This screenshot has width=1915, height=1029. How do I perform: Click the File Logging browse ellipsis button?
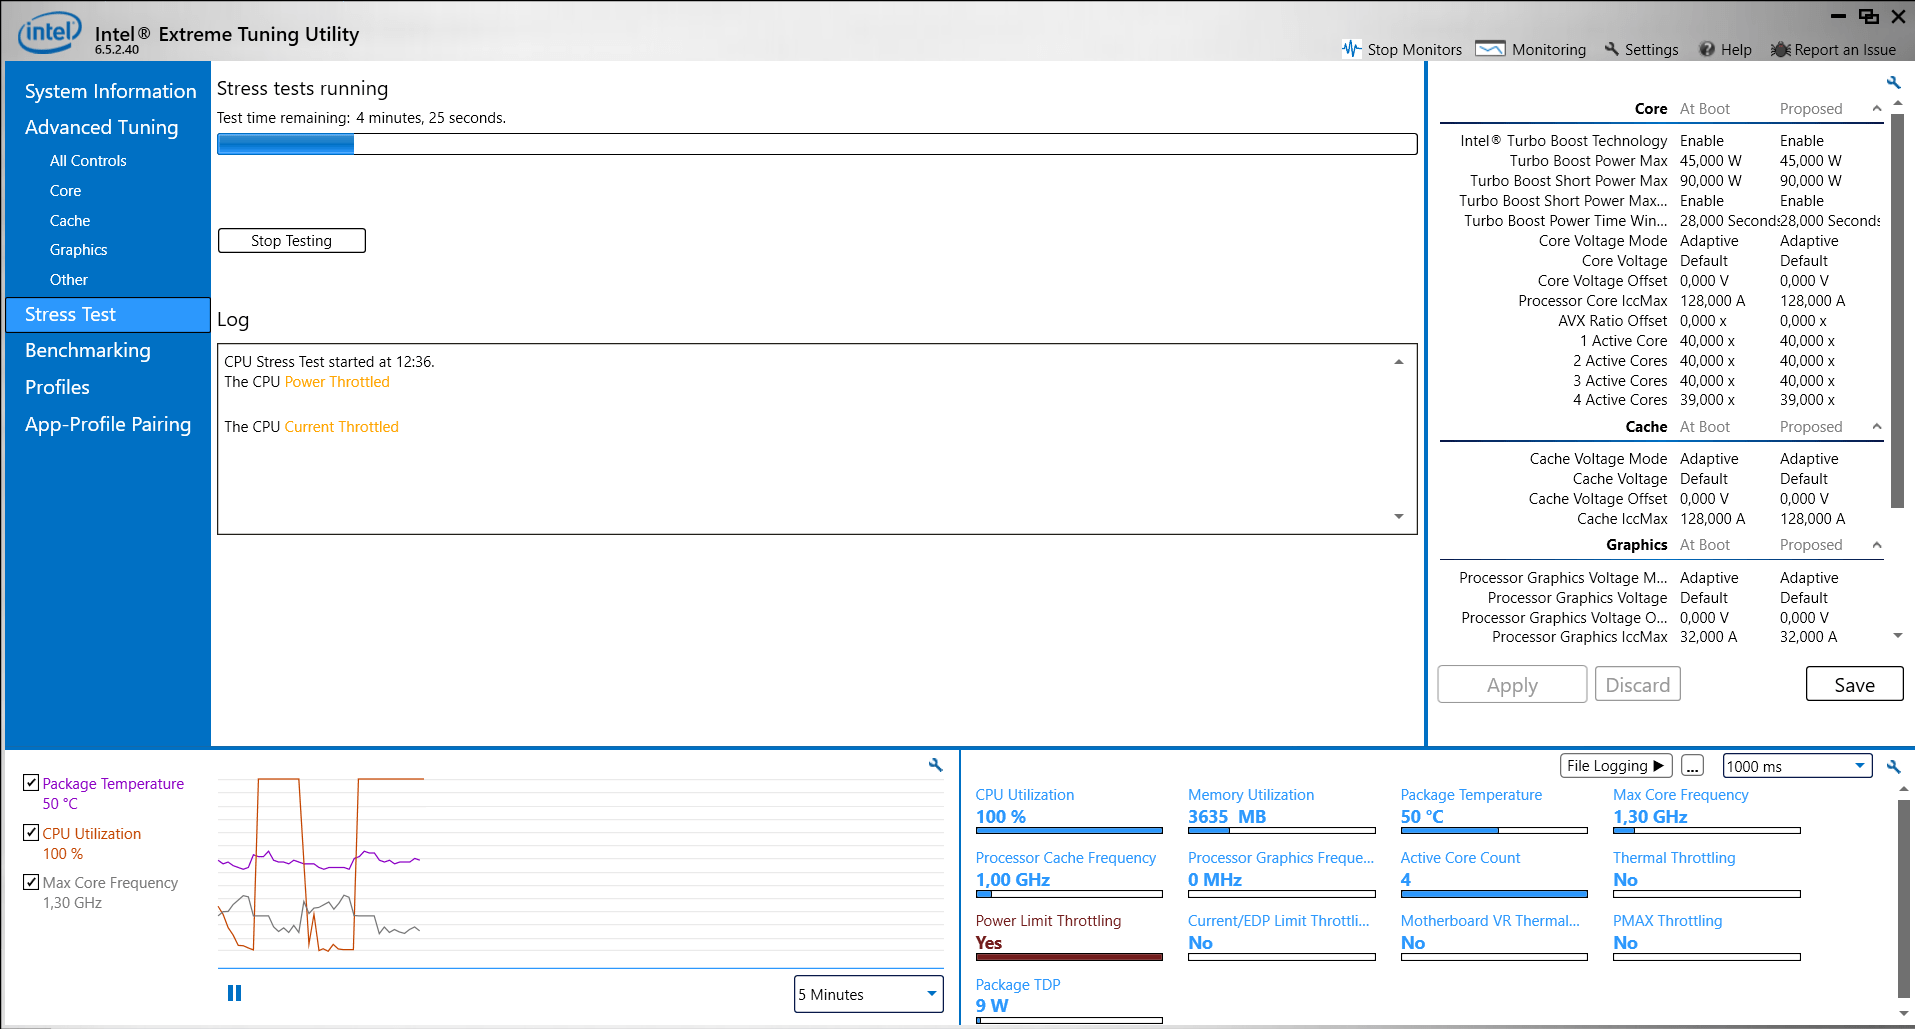(1692, 766)
